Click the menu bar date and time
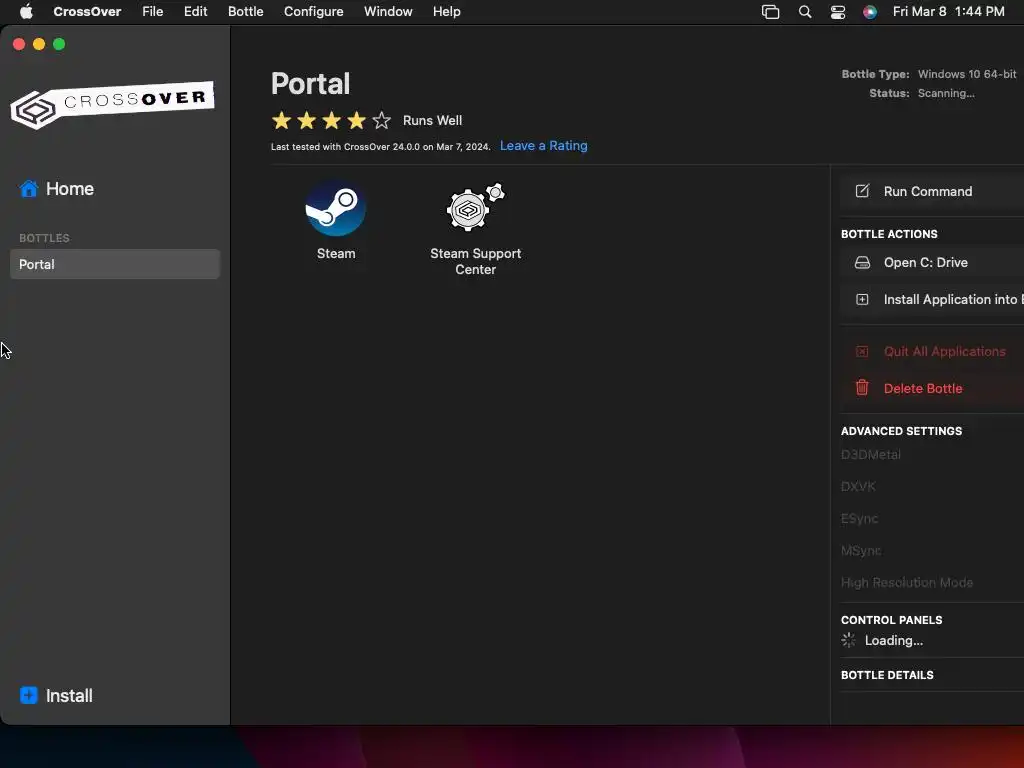The width and height of the screenshot is (1024, 768). point(948,12)
